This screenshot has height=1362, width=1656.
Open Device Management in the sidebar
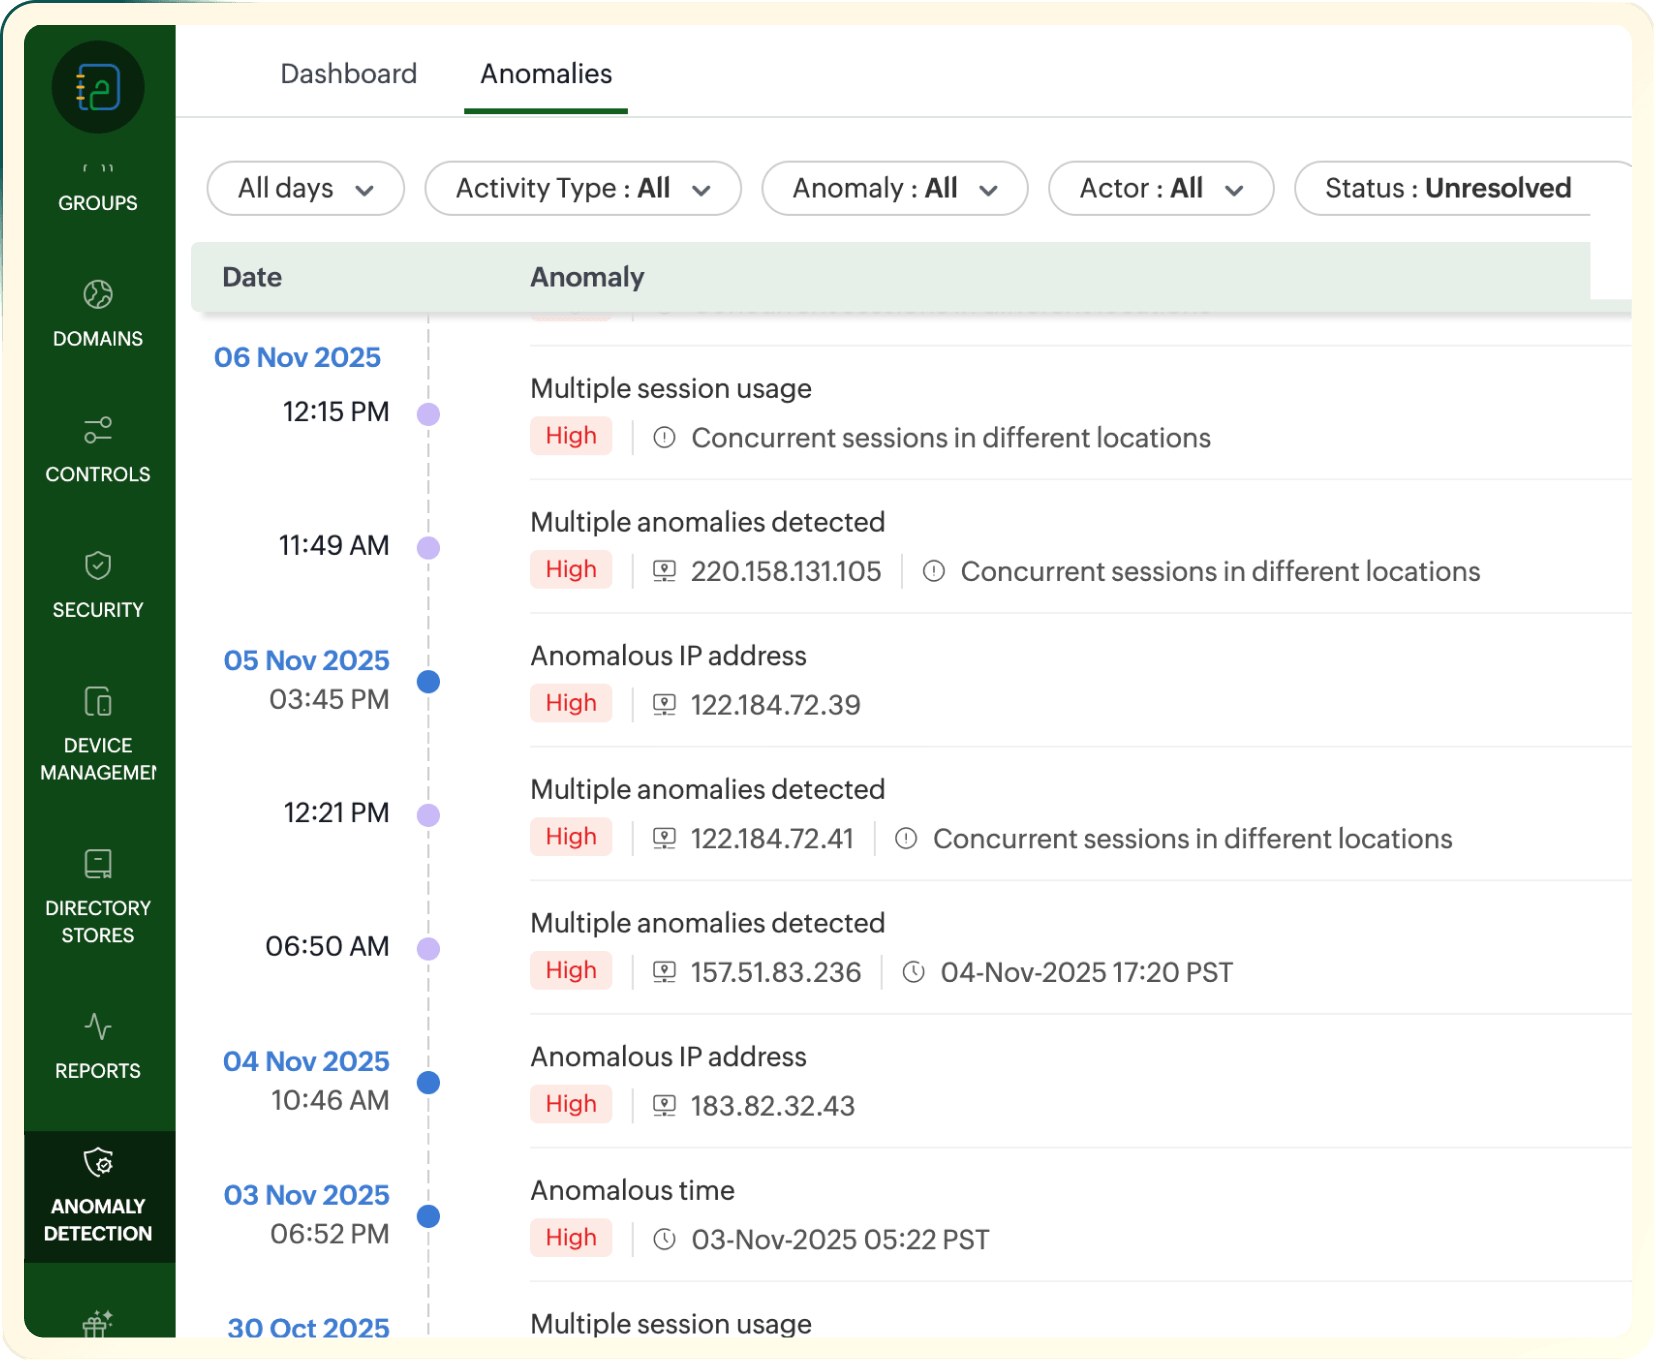(97, 722)
